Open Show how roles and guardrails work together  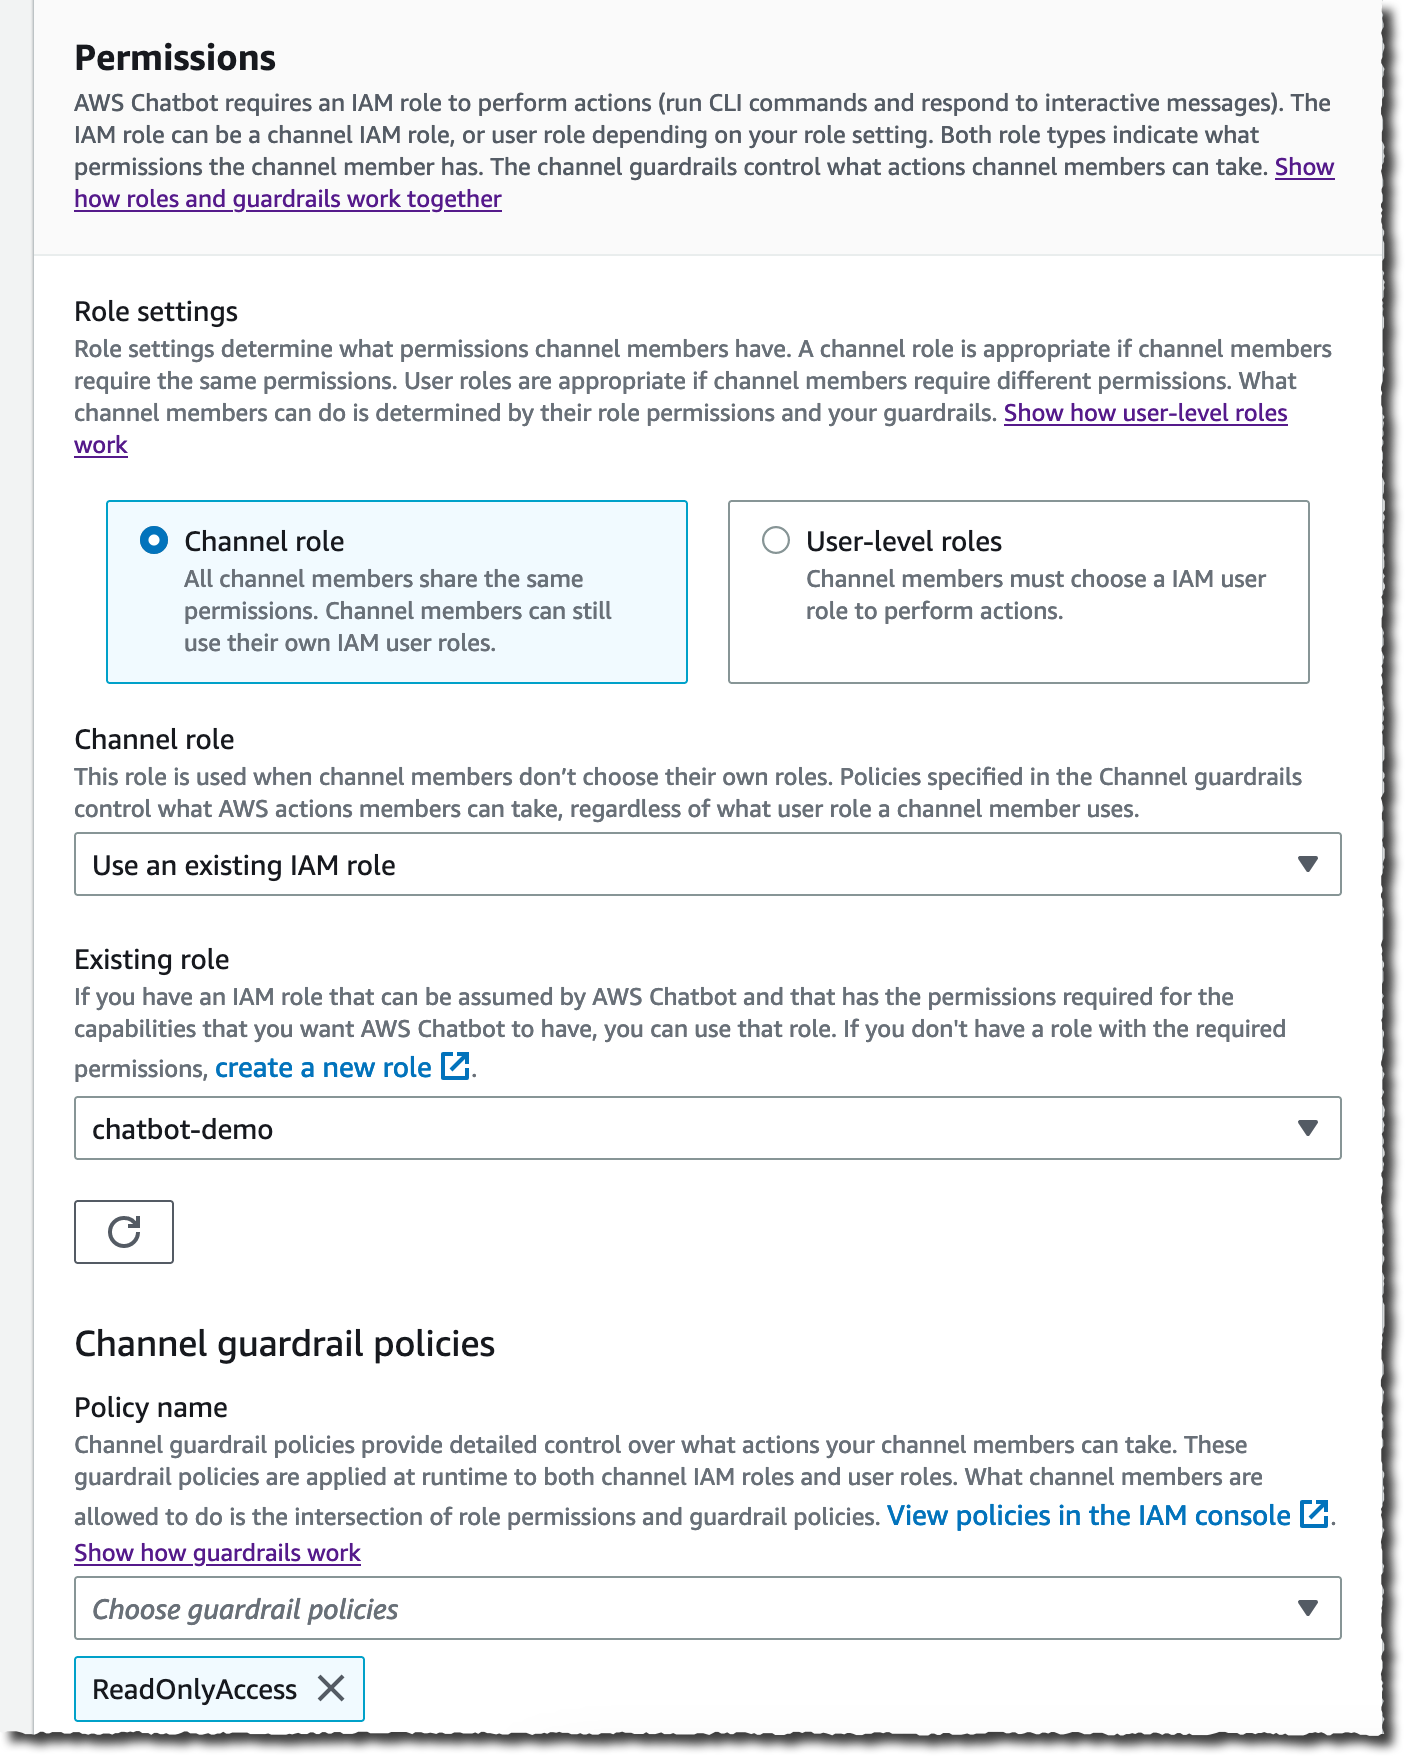(x=287, y=199)
